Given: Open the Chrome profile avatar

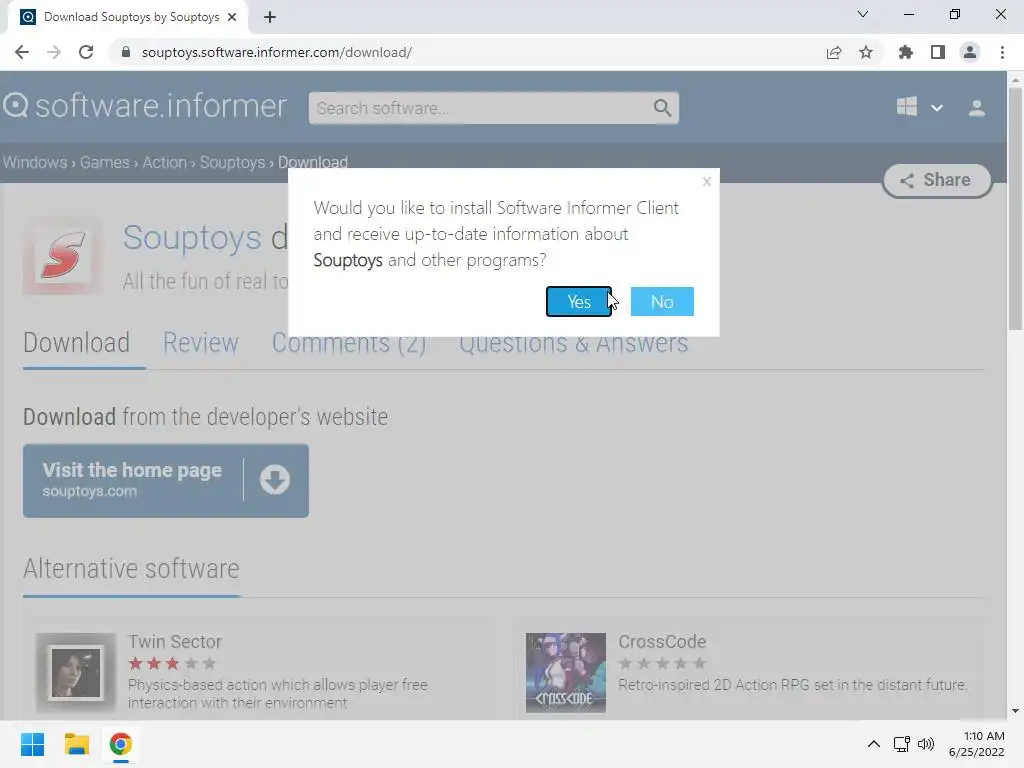Looking at the screenshot, I should pos(970,52).
